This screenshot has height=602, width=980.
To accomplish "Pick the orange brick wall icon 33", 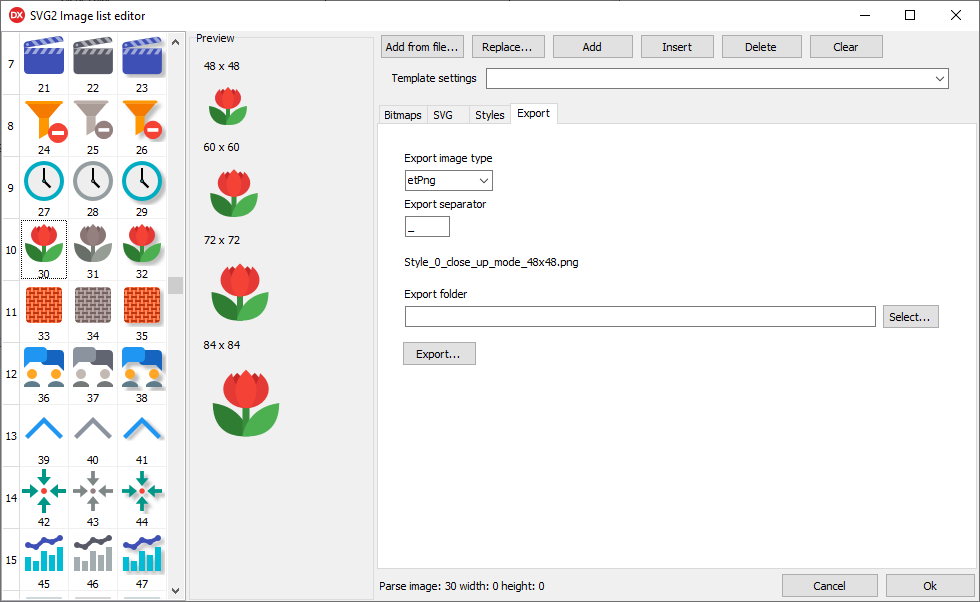I will pyautogui.click(x=44, y=305).
